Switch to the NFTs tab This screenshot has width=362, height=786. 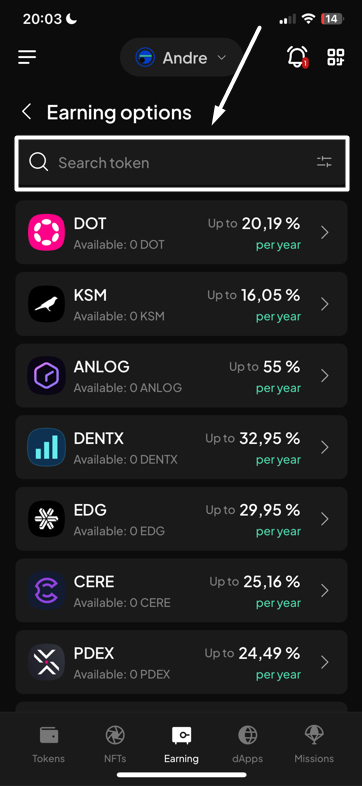point(115,744)
